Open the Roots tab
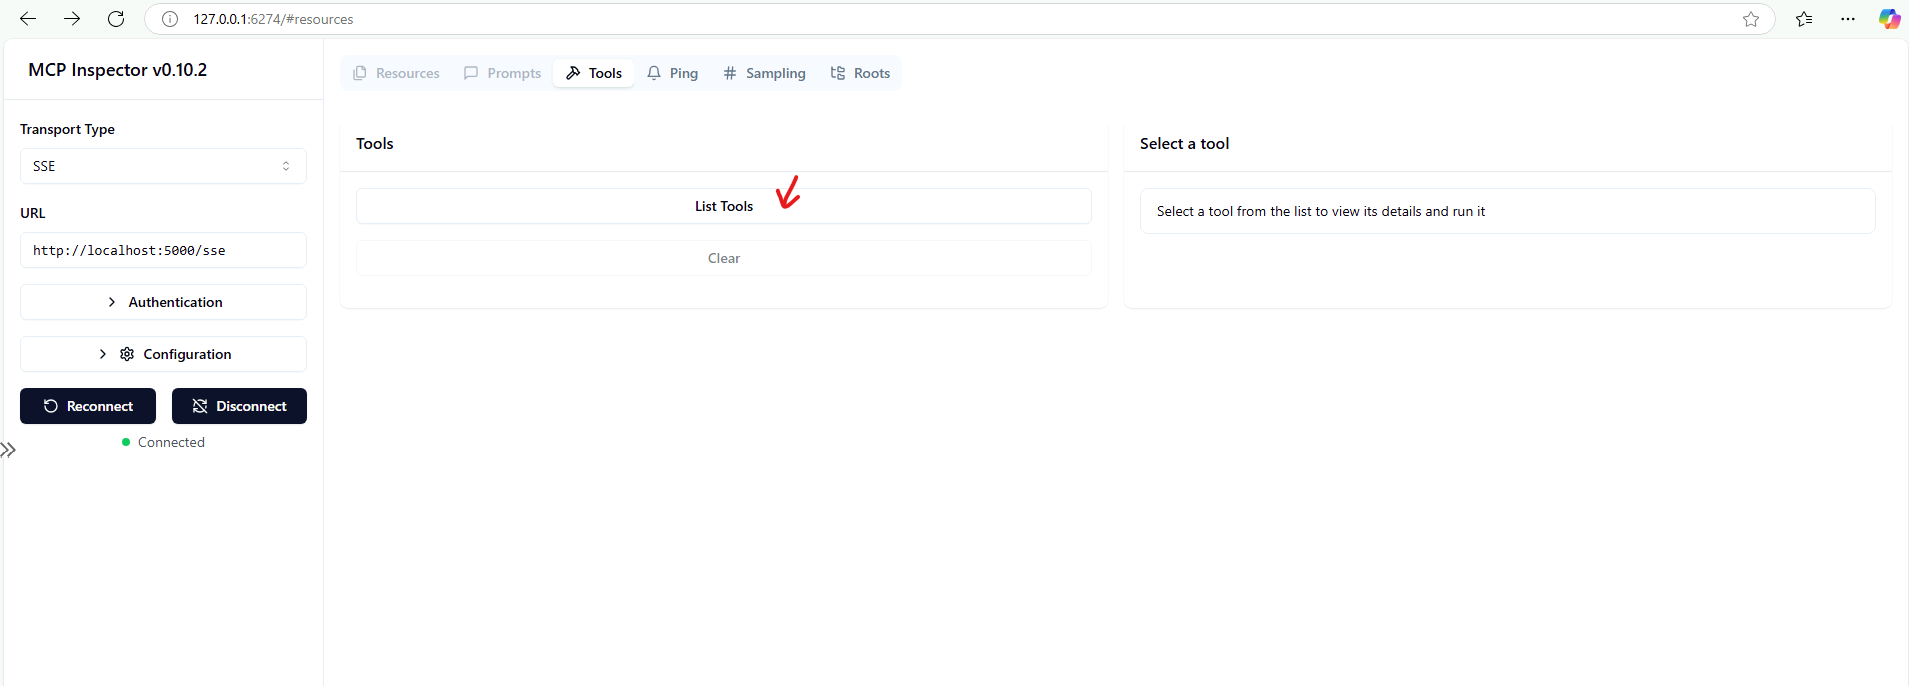1909x686 pixels. click(x=860, y=73)
